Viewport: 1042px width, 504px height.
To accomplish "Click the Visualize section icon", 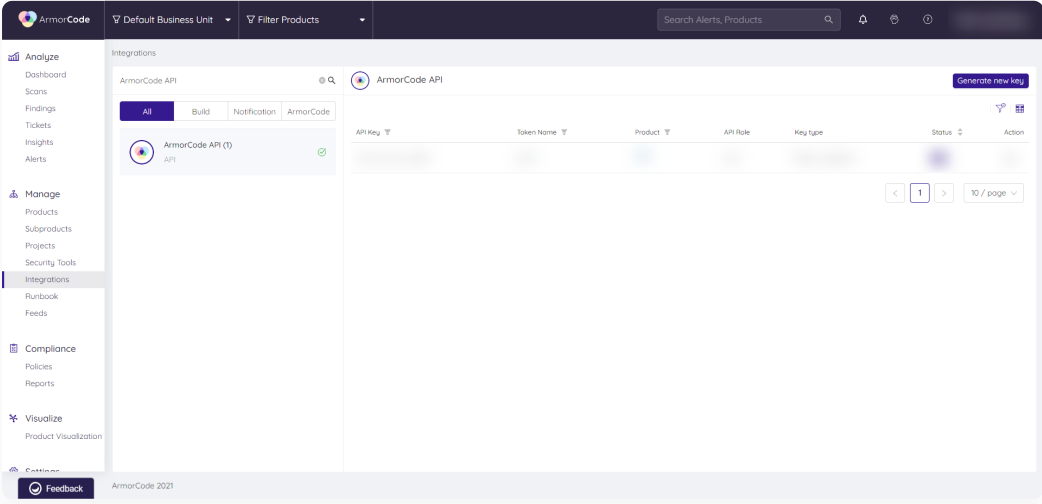I will pyautogui.click(x=13, y=418).
